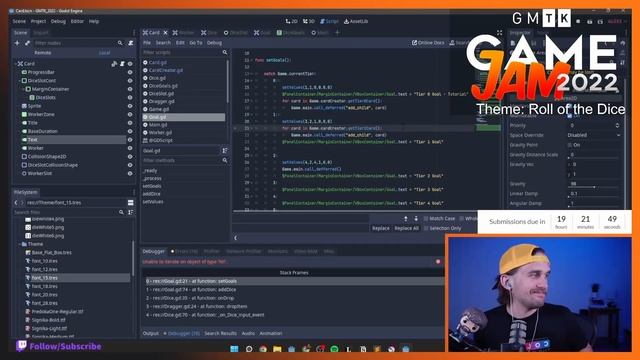Click the search icon in the filter scripts box
Image resolution: width=640 pixels, height=360 pixels.
click(225, 52)
